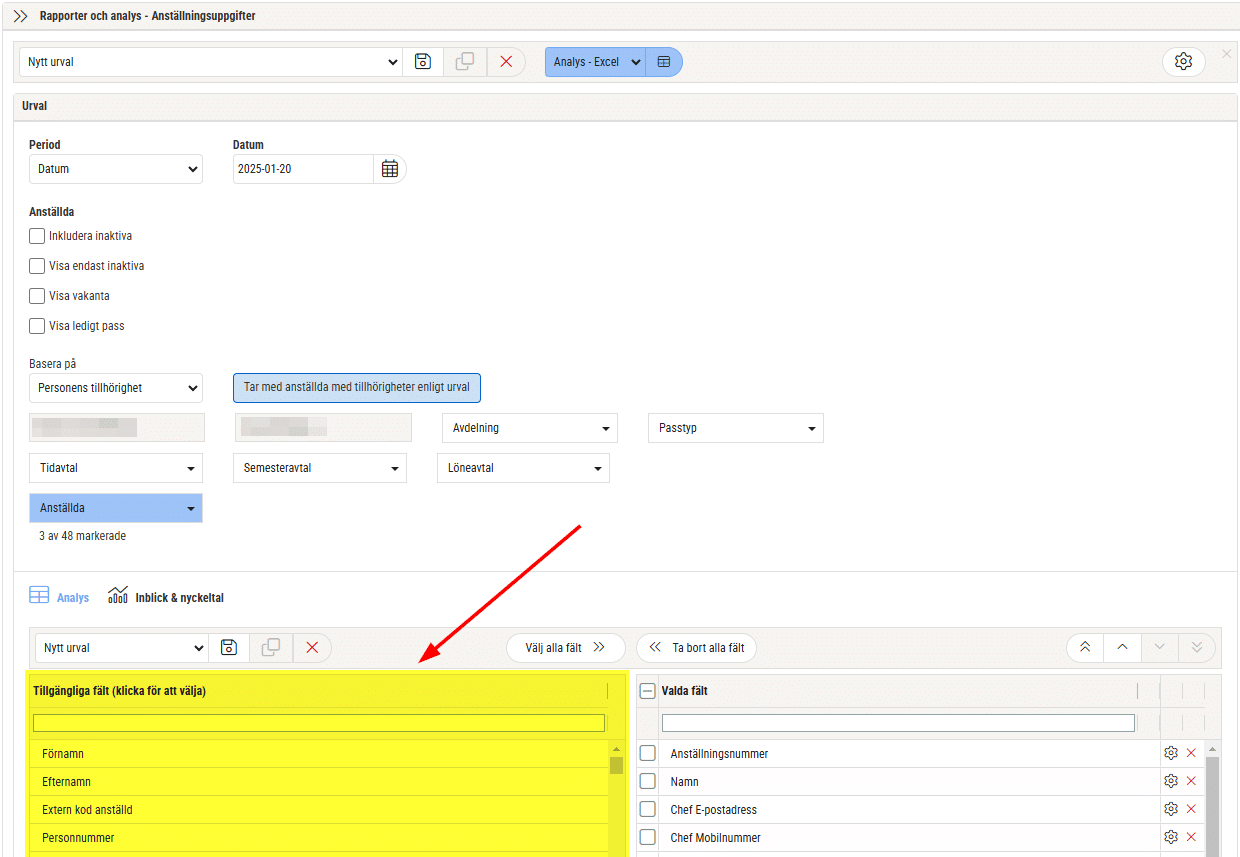Viewport: 1240px width, 857px height.
Task: Check the Visa vakanta option
Action: 38,296
